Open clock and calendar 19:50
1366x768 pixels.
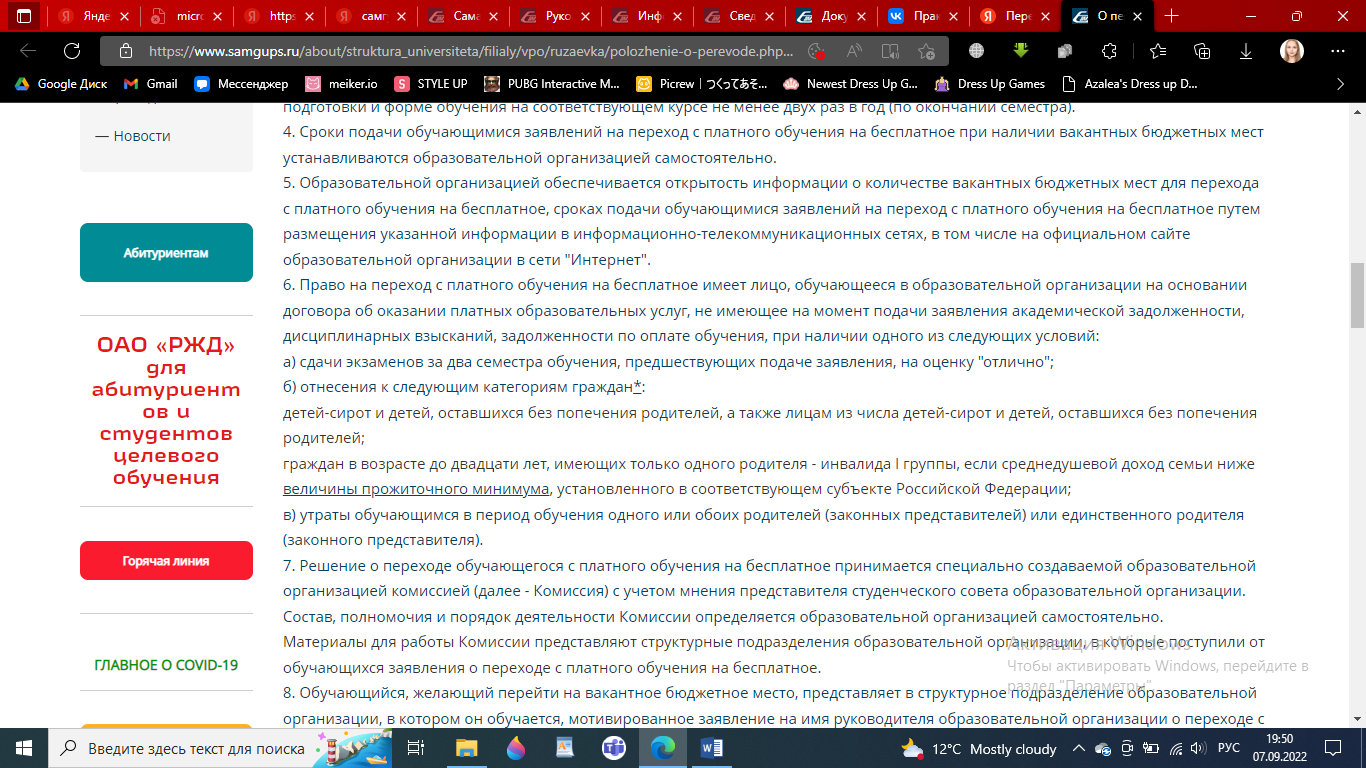pos(1279,748)
